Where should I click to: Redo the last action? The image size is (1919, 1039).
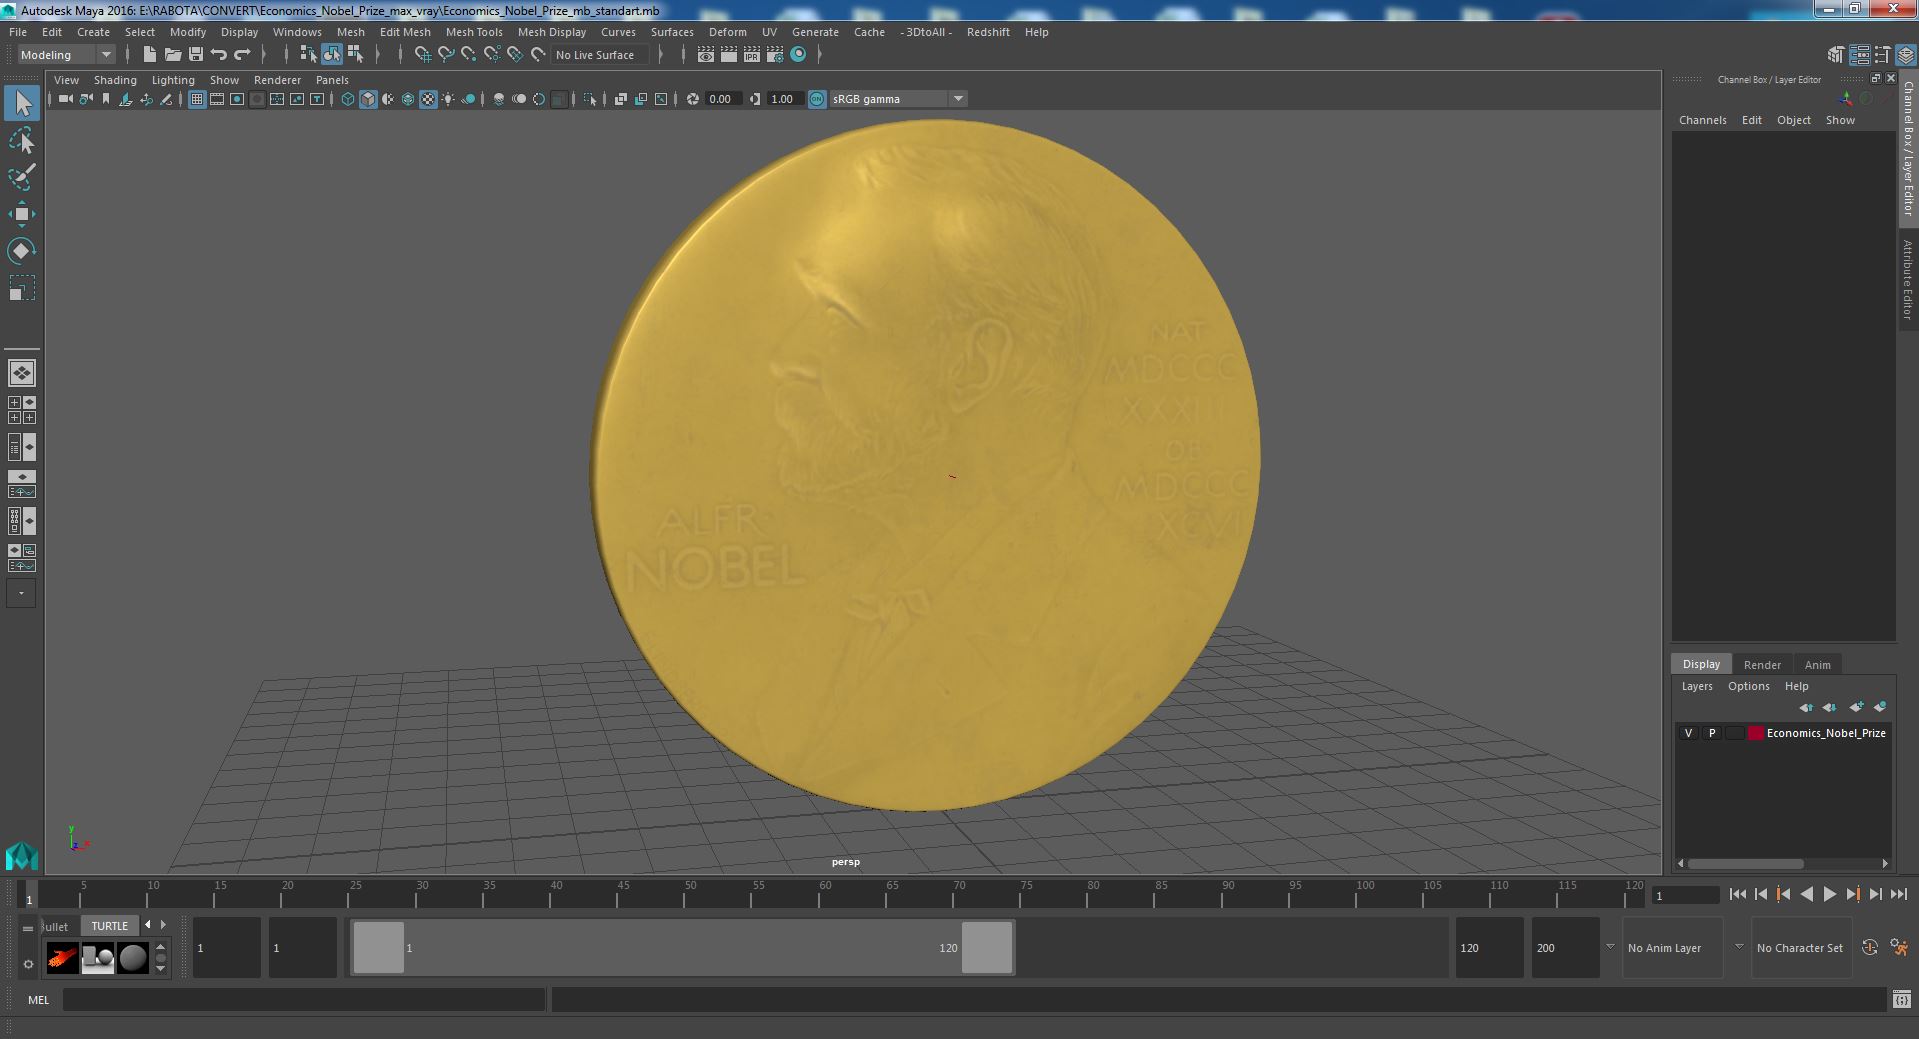tap(241, 55)
